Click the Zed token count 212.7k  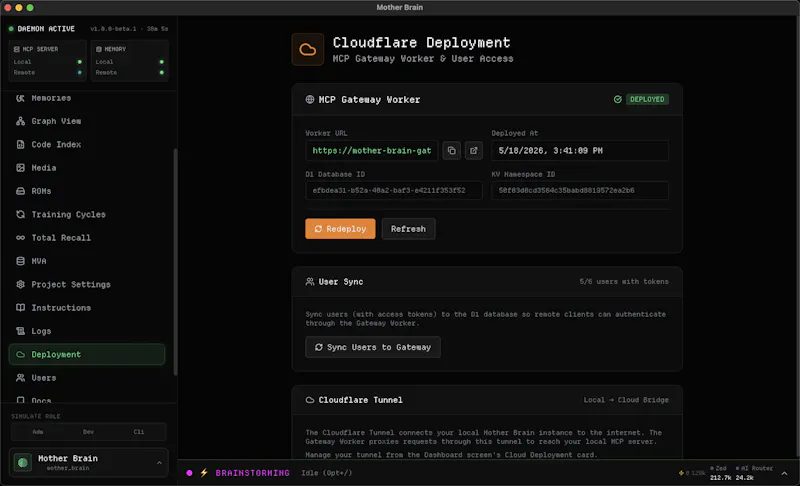point(720,478)
